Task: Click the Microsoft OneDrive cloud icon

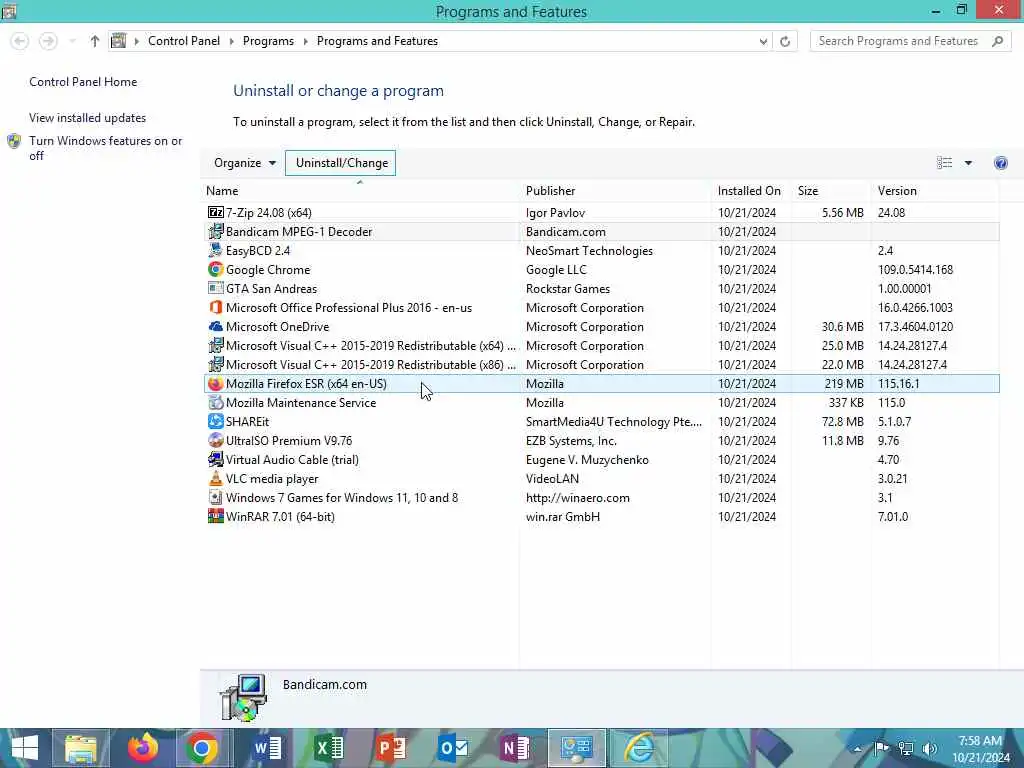Action: tap(216, 326)
